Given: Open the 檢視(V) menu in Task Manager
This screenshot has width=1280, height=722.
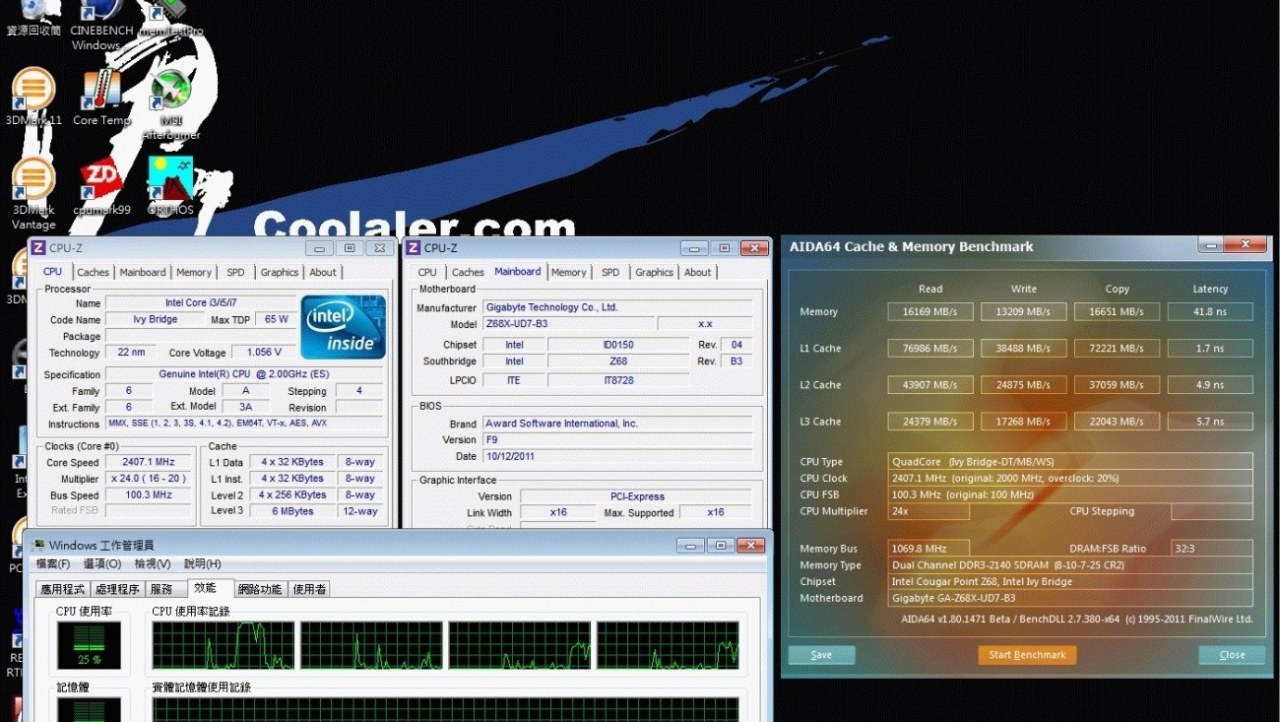Looking at the screenshot, I should tap(153, 565).
